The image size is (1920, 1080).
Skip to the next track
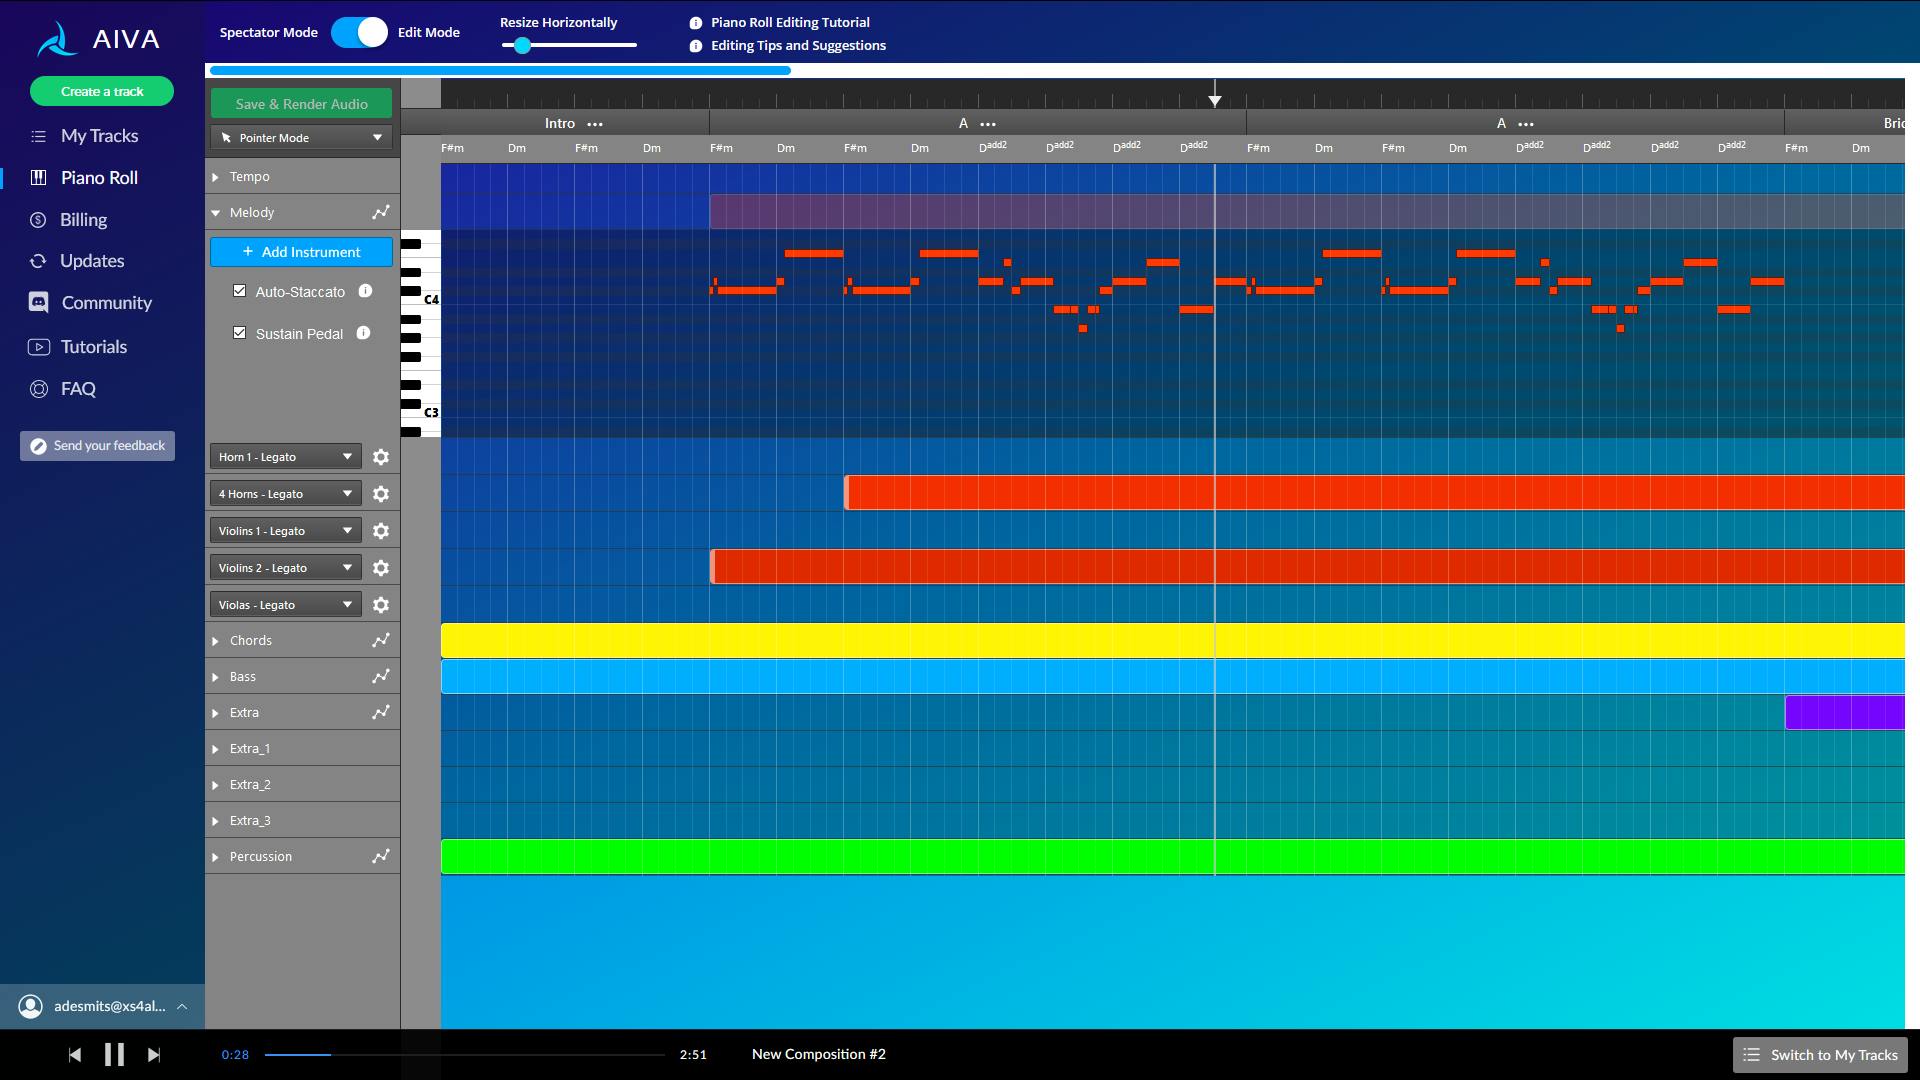click(154, 1054)
